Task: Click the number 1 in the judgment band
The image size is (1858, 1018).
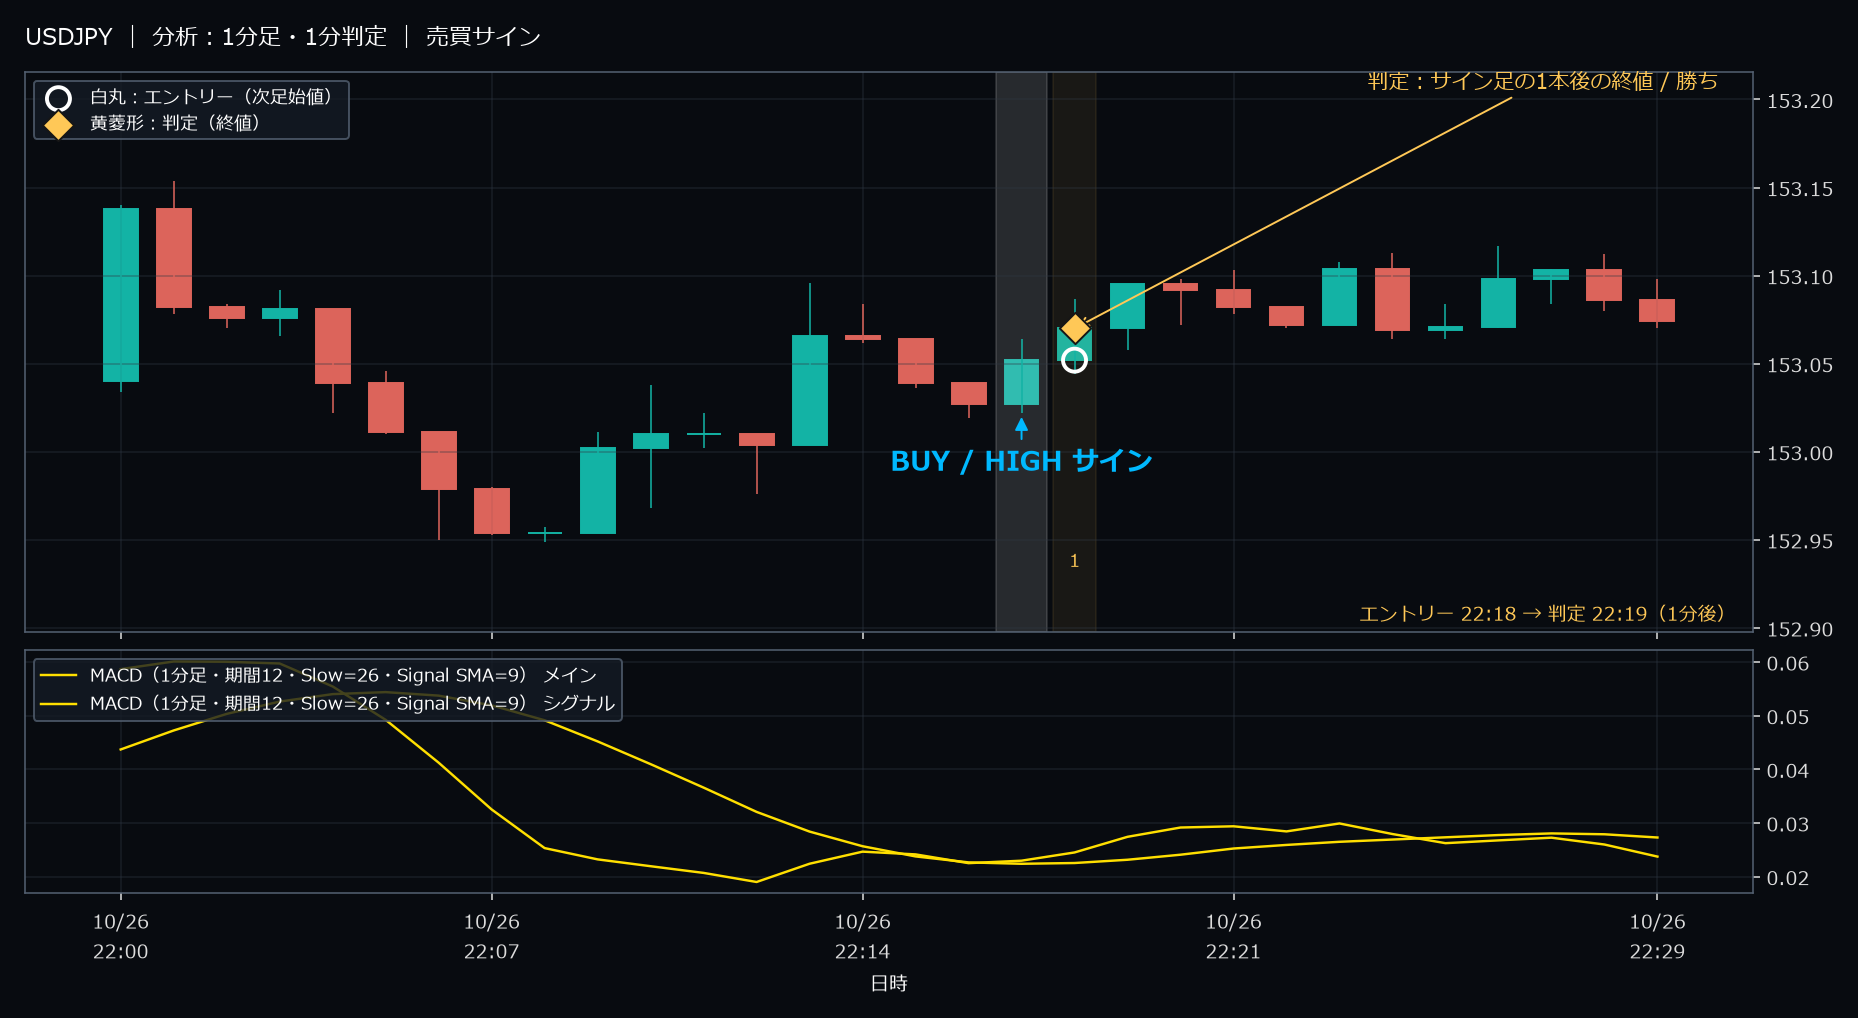Action: 1074,561
